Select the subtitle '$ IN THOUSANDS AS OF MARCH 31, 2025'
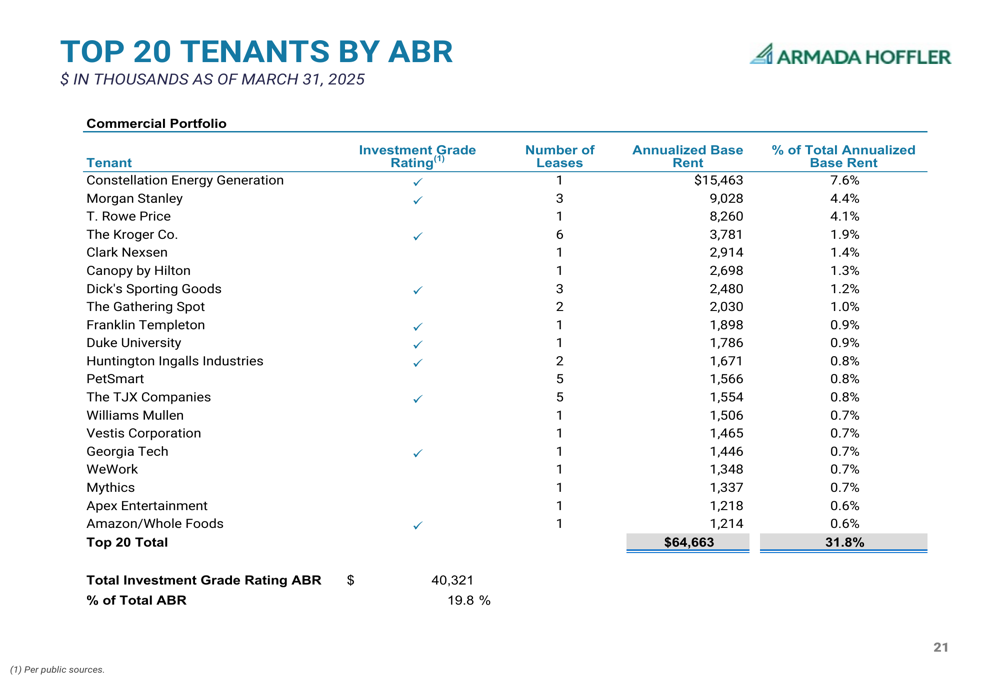The image size is (1000, 685). click(x=212, y=80)
